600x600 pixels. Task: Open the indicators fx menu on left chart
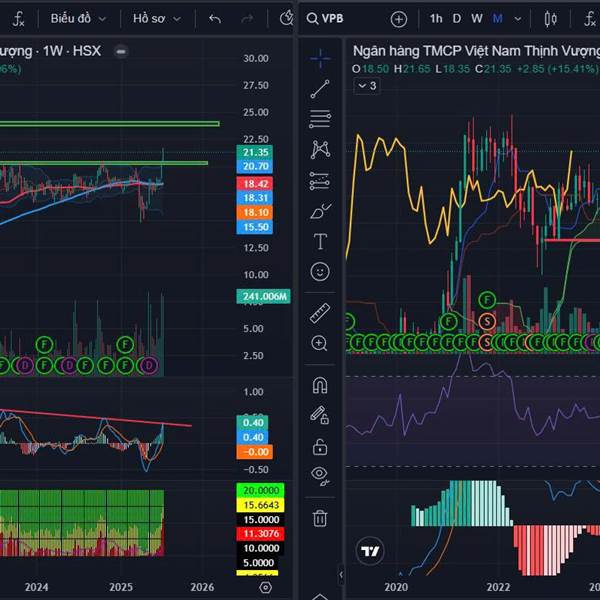click(18, 19)
